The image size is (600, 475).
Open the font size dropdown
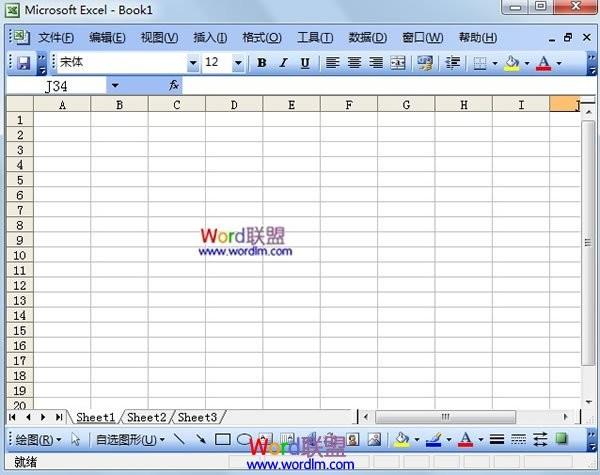[x=238, y=63]
